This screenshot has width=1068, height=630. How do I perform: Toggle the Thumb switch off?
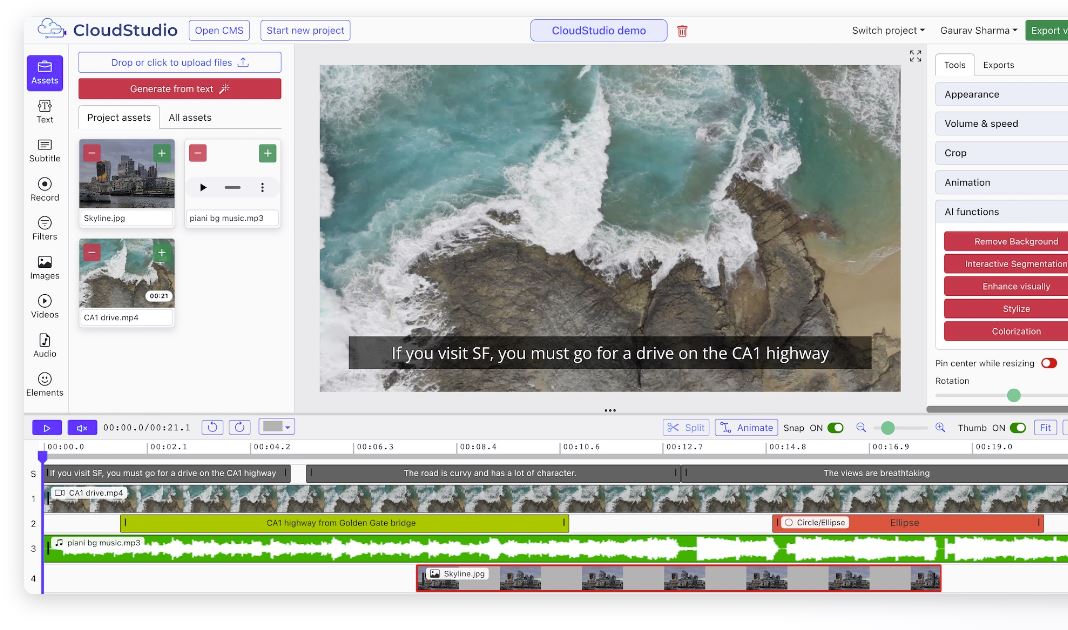pyautogui.click(x=1017, y=428)
